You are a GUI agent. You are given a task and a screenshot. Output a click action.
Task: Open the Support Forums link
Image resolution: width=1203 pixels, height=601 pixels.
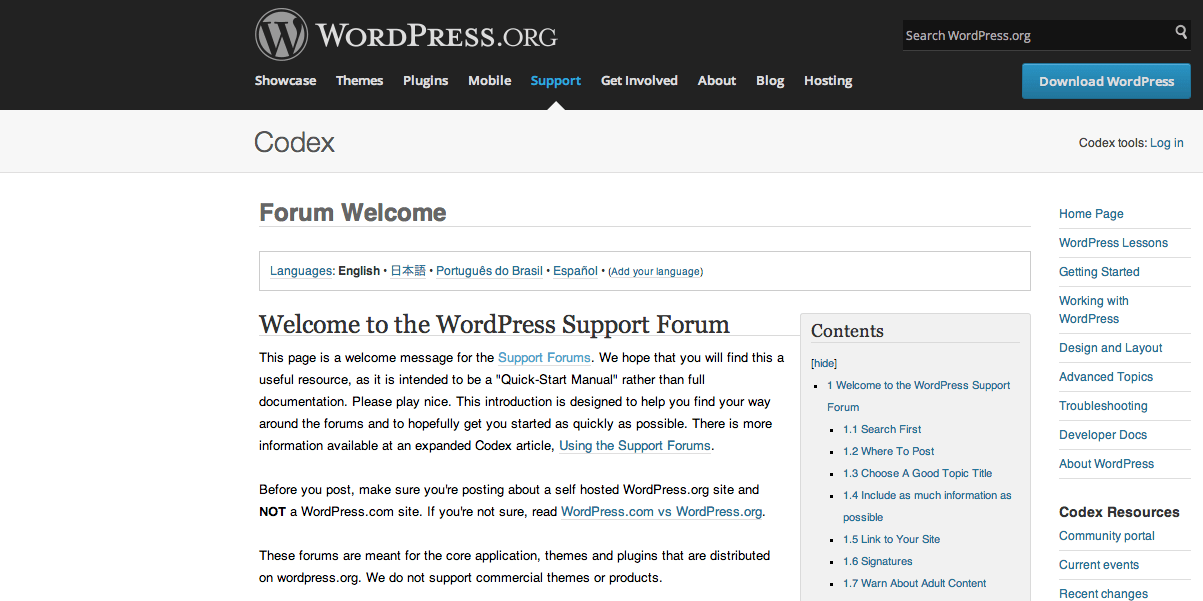pos(544,357)
